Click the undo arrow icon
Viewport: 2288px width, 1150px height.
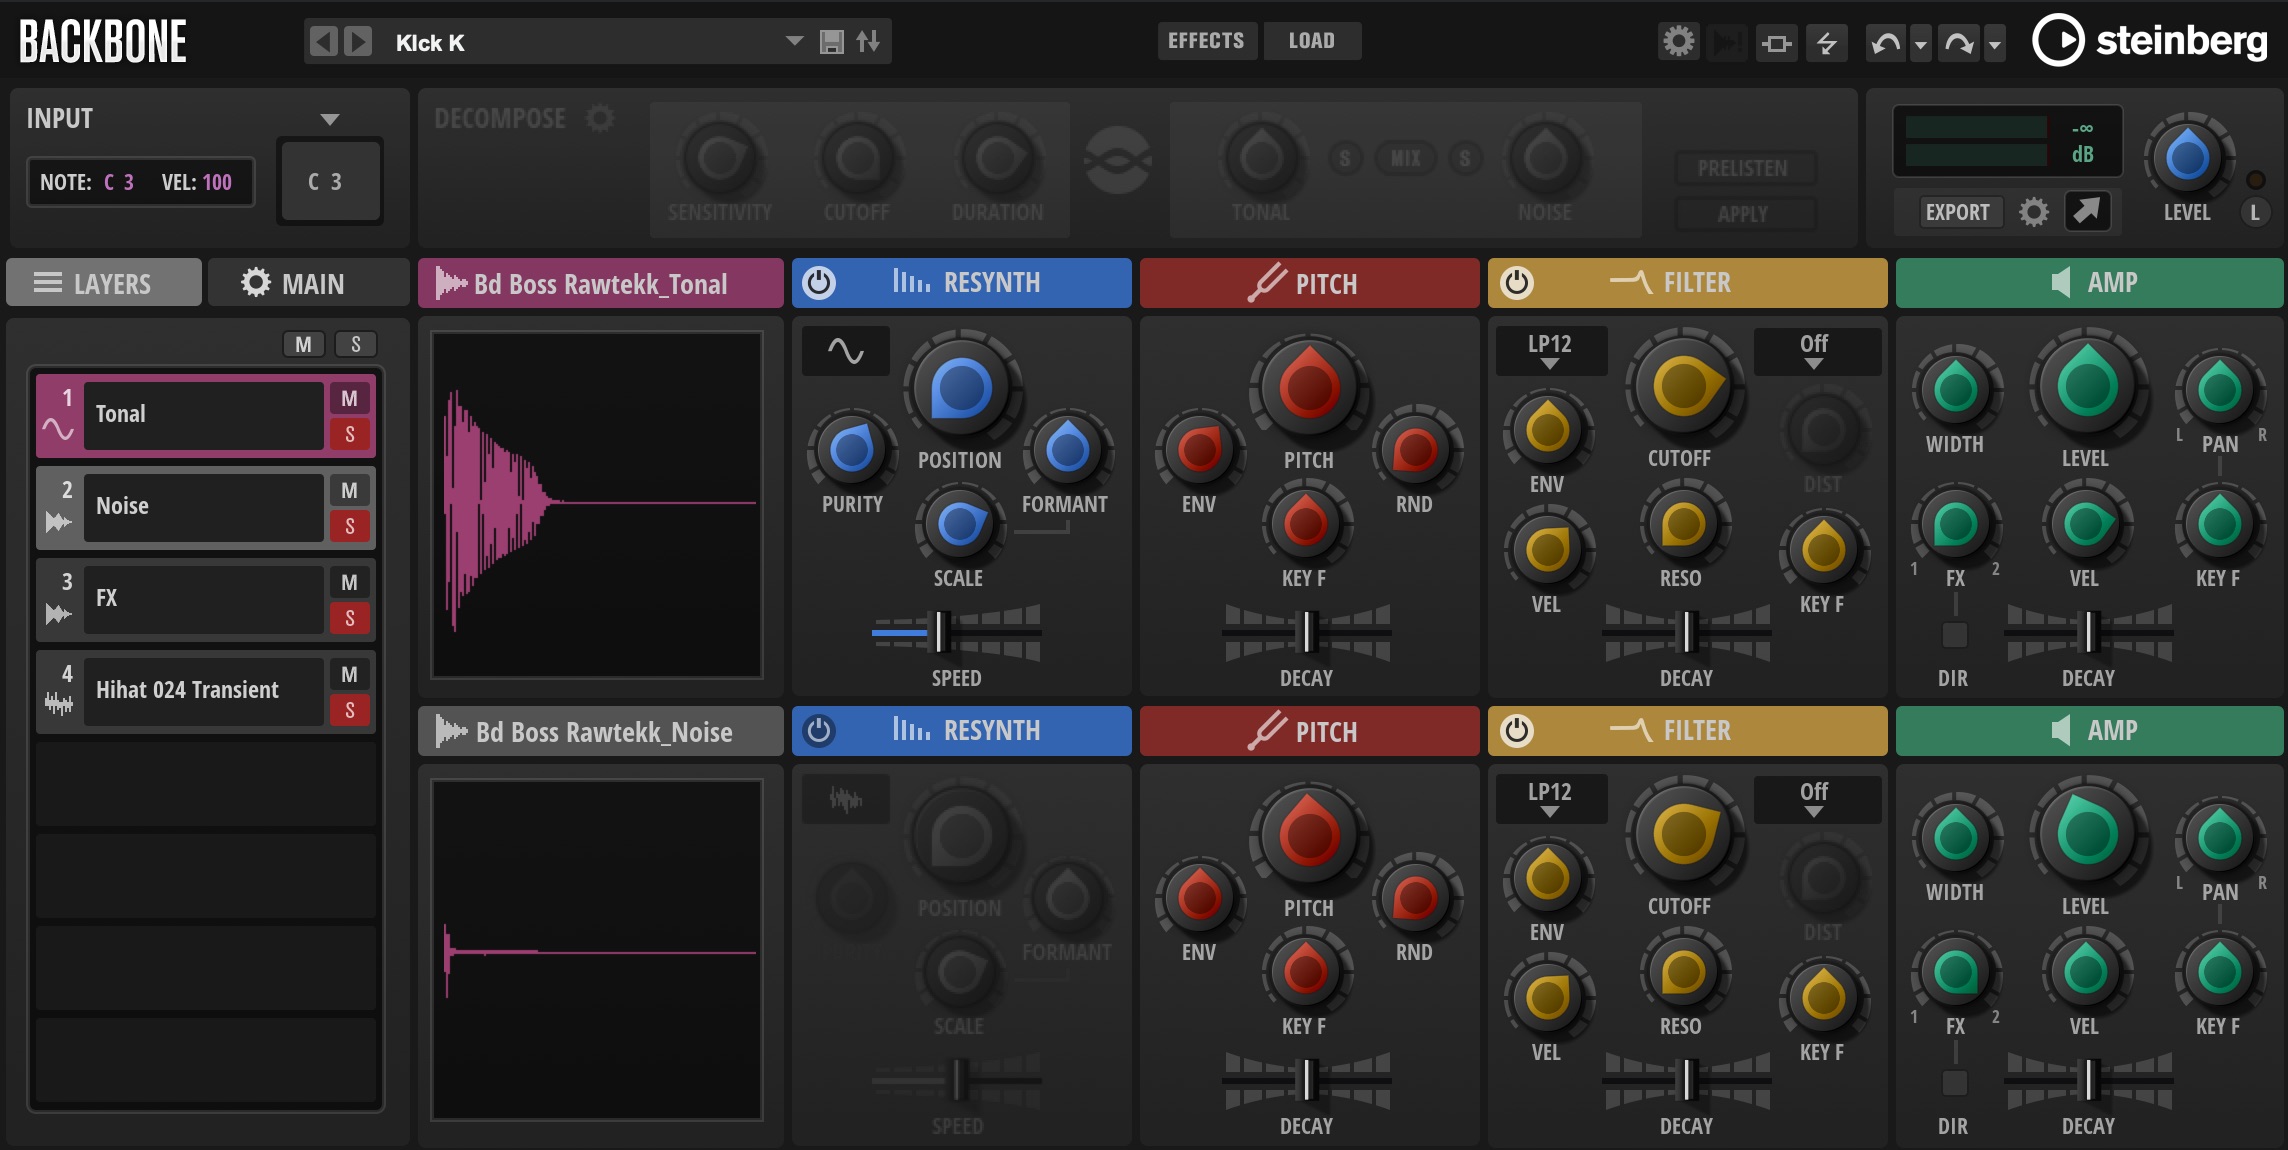(1886, 43)
